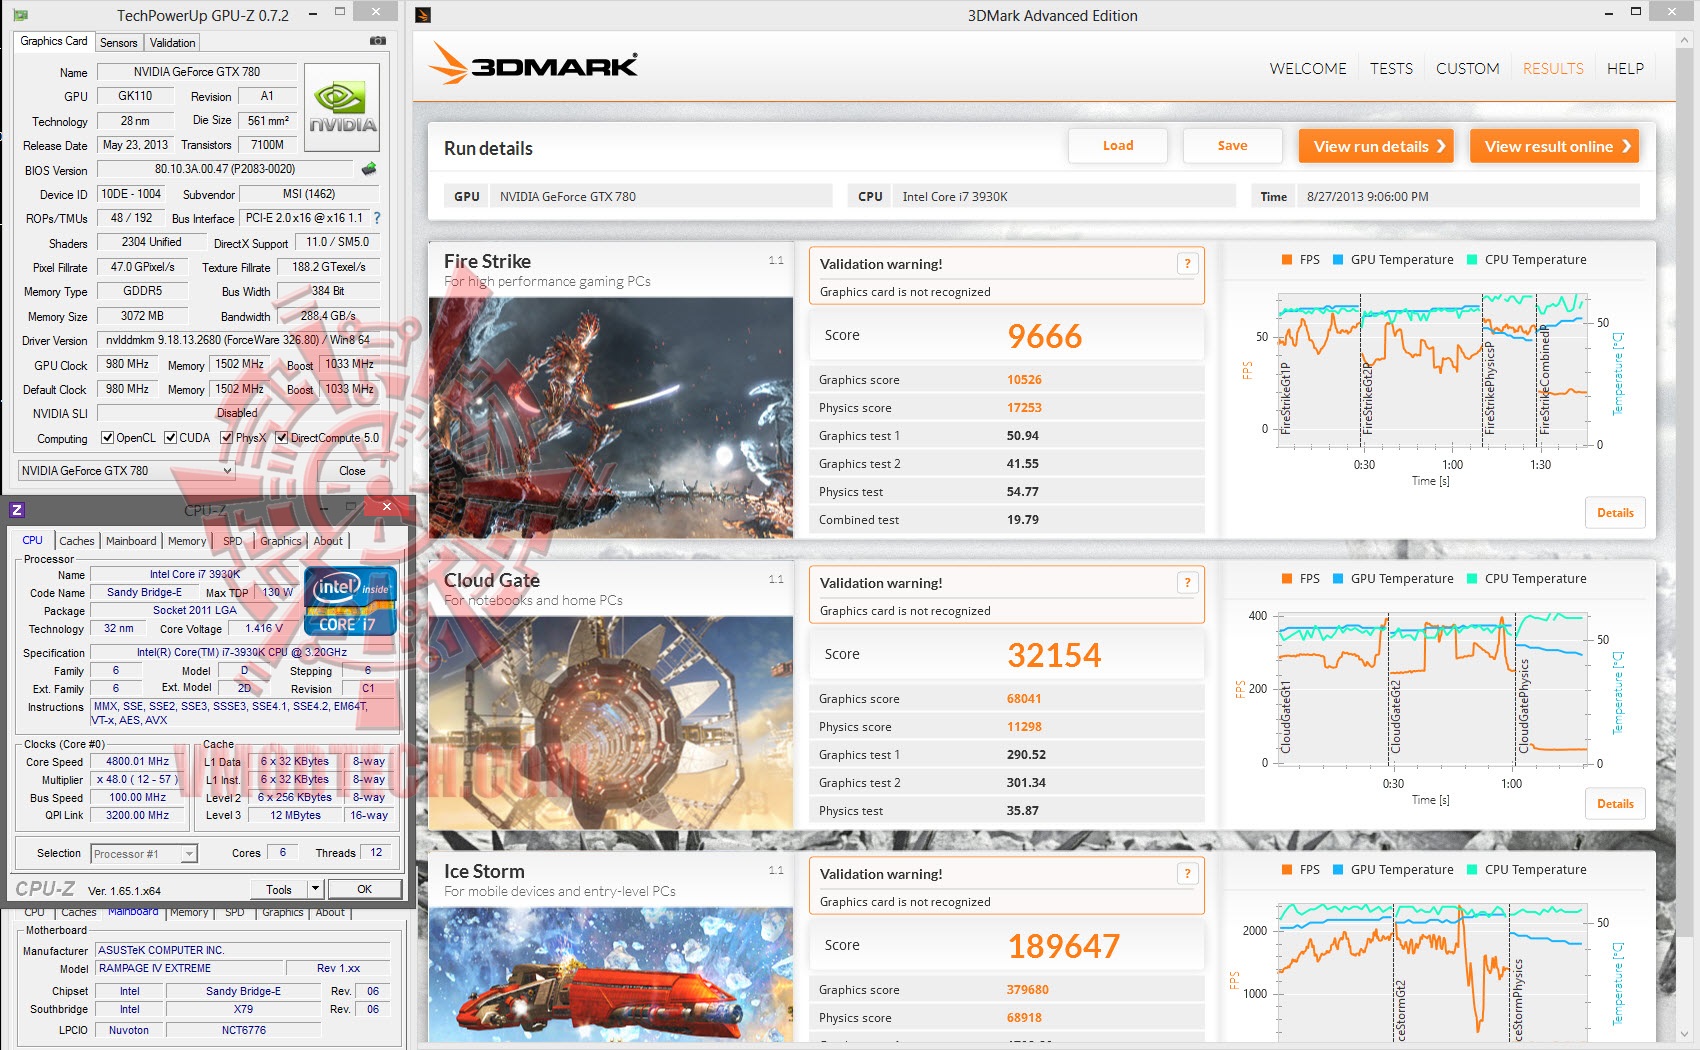Click the Fire Strike FPS legend swatch
The height and width of the screenshot is (1050, 1700).
click(x=1287, y=260)
